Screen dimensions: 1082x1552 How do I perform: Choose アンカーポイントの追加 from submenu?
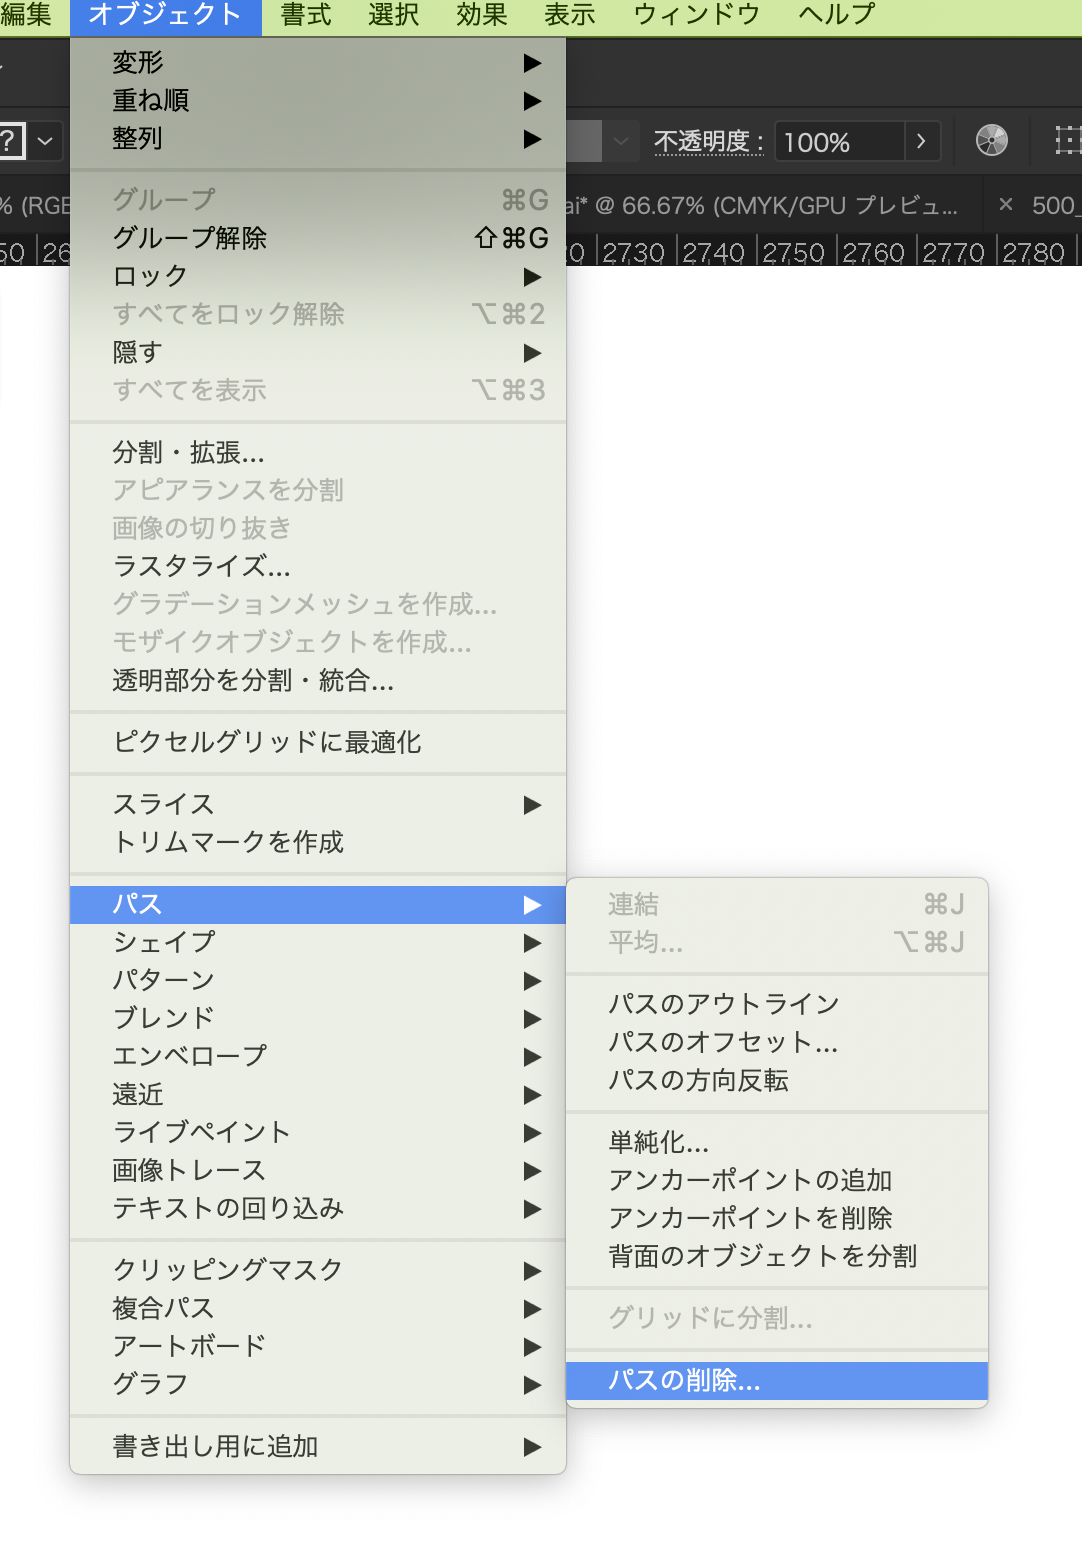[x=777, y=1181]
